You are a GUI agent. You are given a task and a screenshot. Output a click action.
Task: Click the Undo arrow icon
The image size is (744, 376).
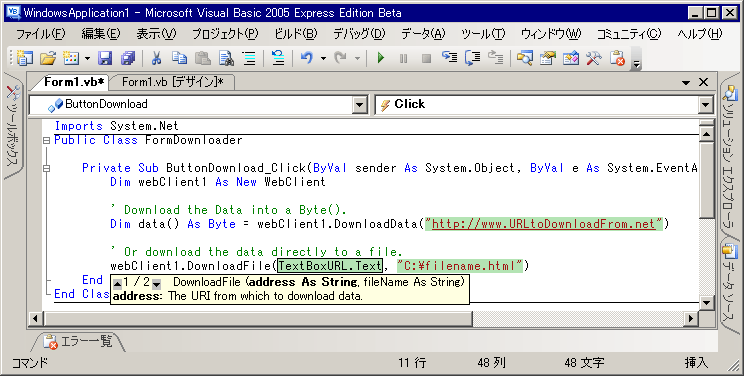(x=307, y=58)
